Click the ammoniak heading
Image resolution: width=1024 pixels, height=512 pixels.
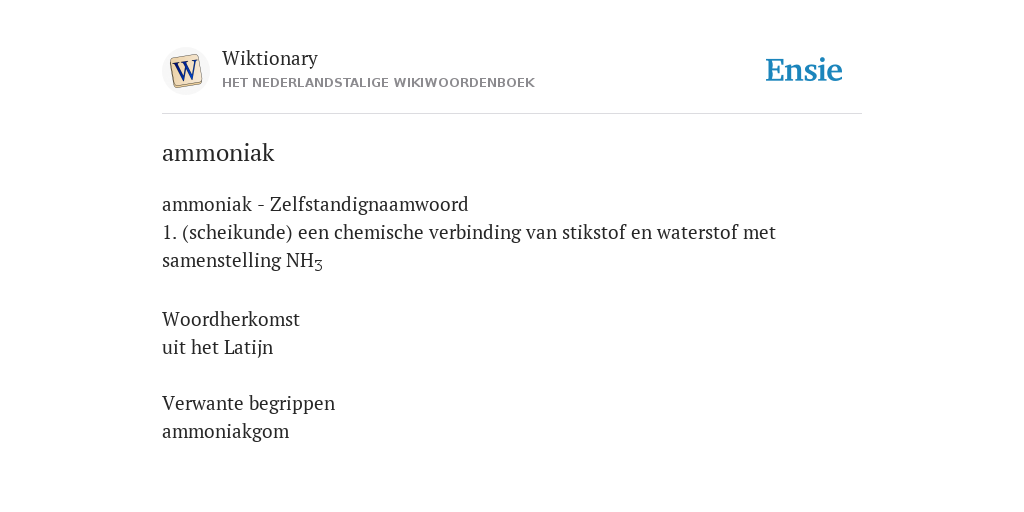point(218,153)
